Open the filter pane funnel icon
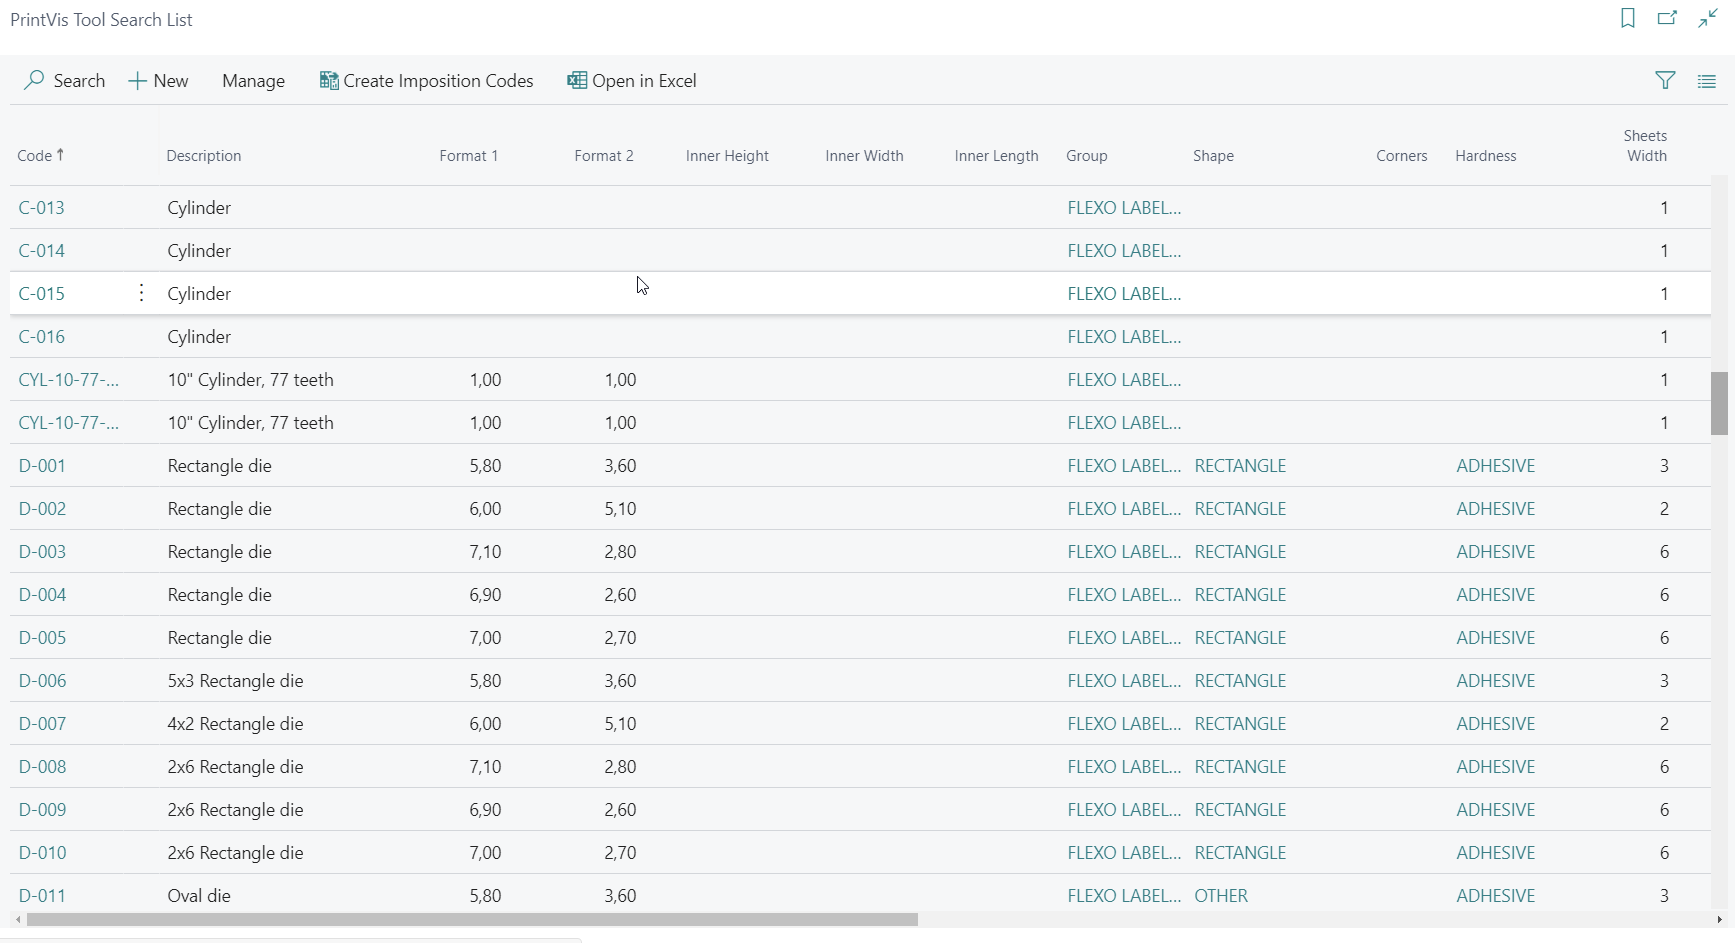The height and width of the screenshot is (943, 1735). (1665, 81)
